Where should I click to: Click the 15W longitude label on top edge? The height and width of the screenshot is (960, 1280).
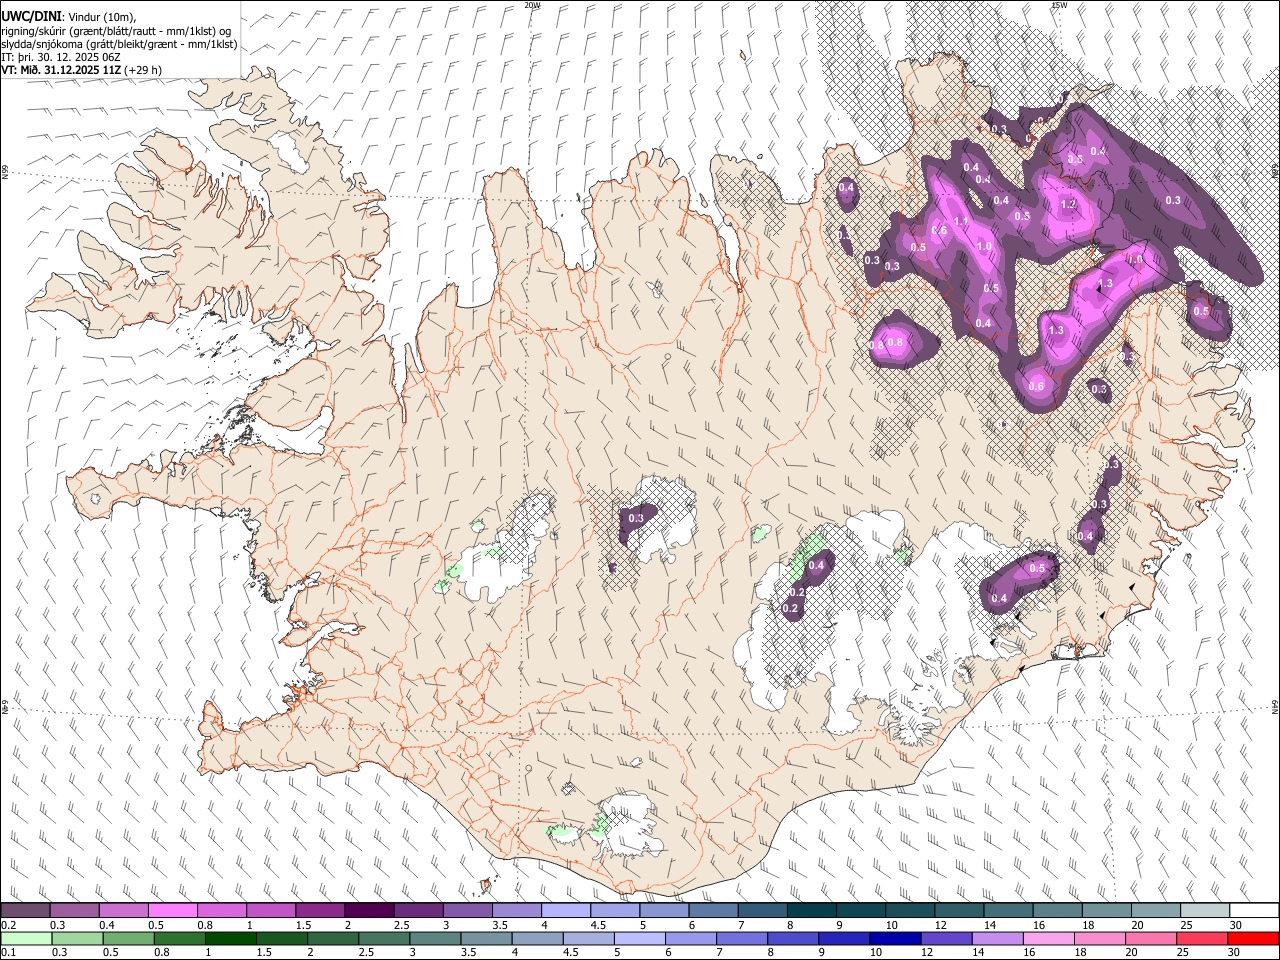coord(1059,5)
